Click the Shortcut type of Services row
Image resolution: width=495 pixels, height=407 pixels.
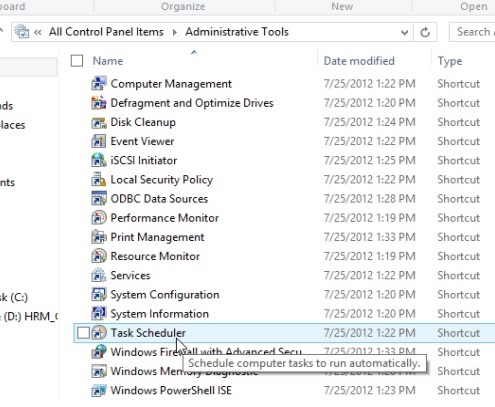(459, 276)
